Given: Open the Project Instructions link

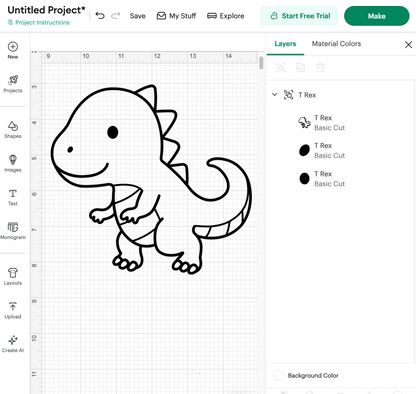Looking at the screenshot, I should pyautogui.click(x=39, y=23).
